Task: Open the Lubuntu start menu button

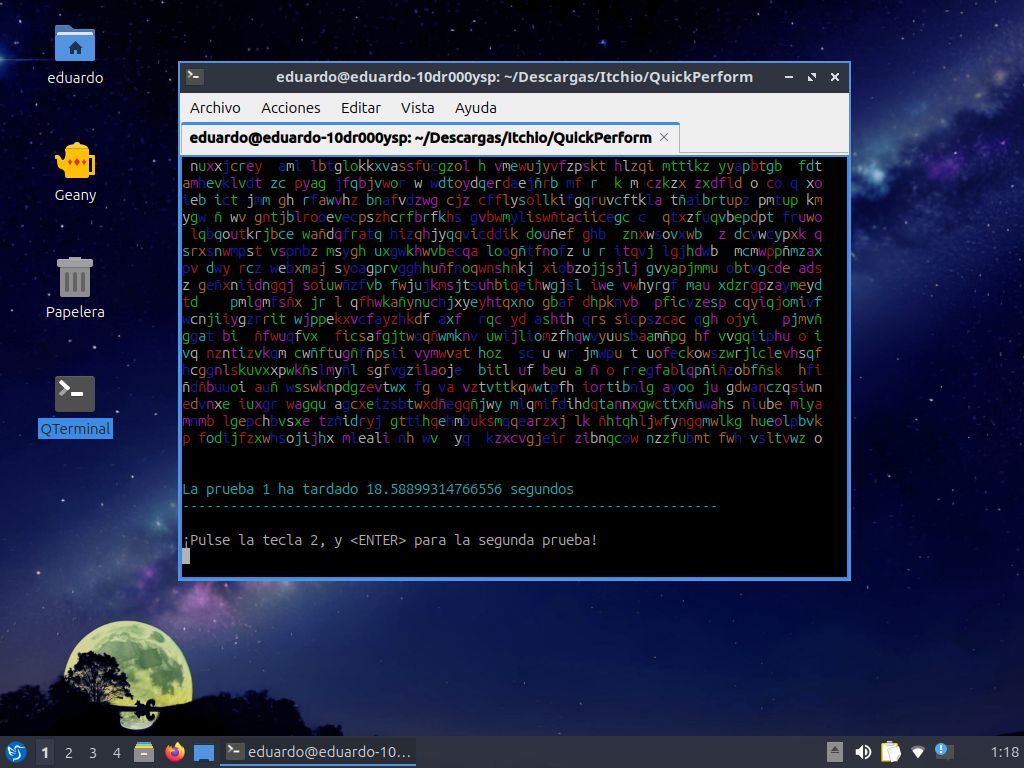Action: [x=15, y=752]
